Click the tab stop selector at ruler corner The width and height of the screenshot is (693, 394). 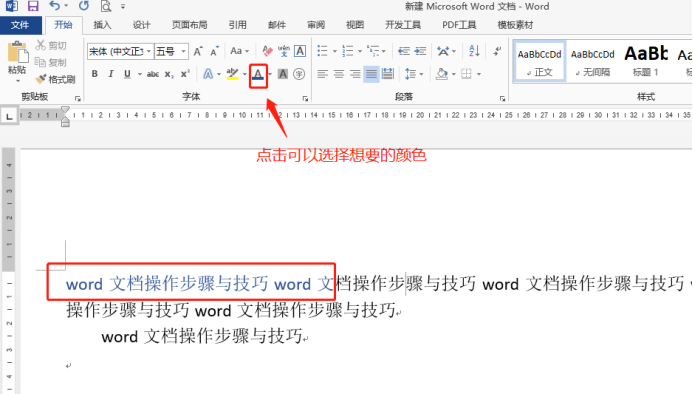click(9, 116)
